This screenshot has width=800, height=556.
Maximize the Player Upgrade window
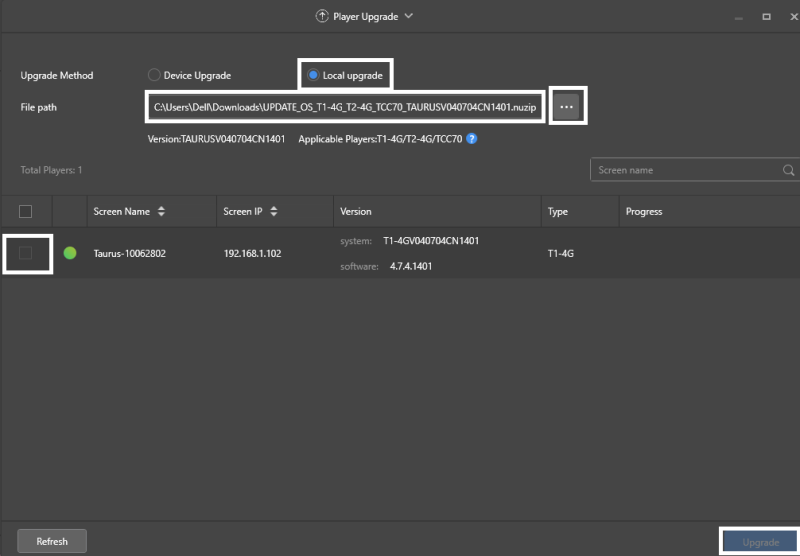pos(766,16)
